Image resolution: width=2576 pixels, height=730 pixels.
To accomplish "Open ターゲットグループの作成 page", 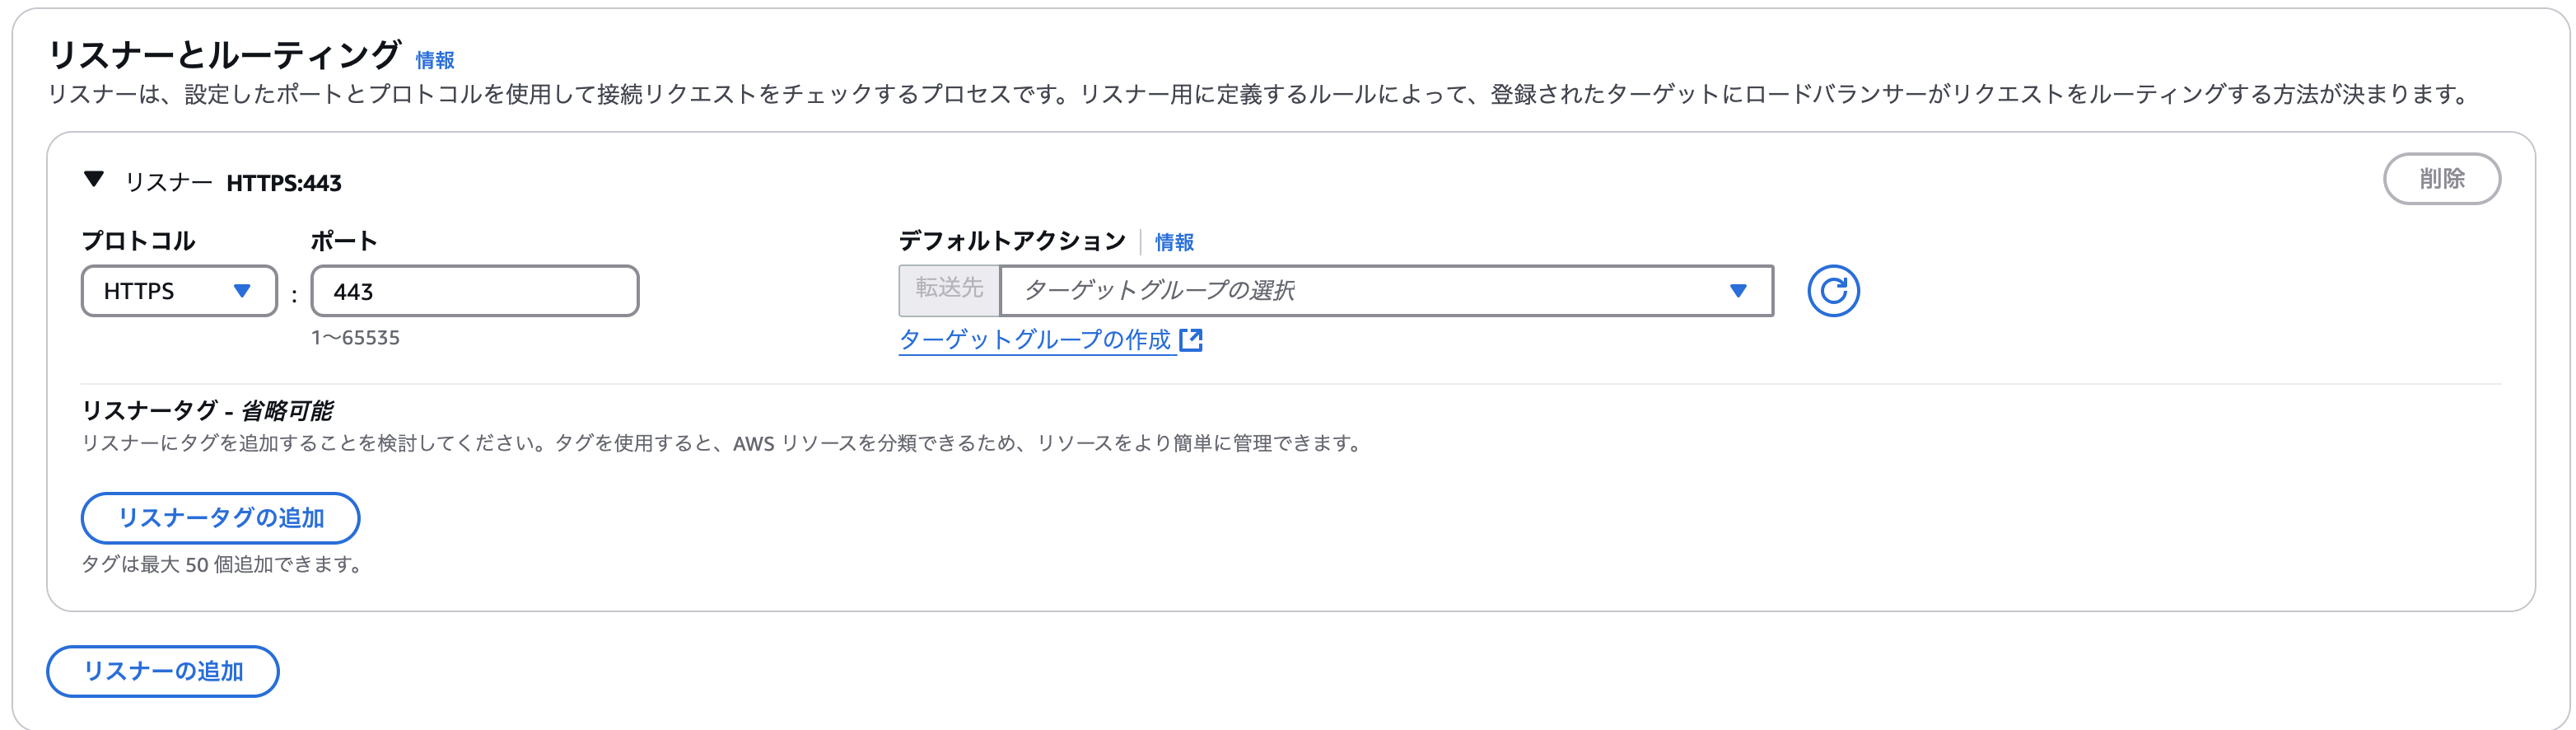I will [x=1035, y=339].
